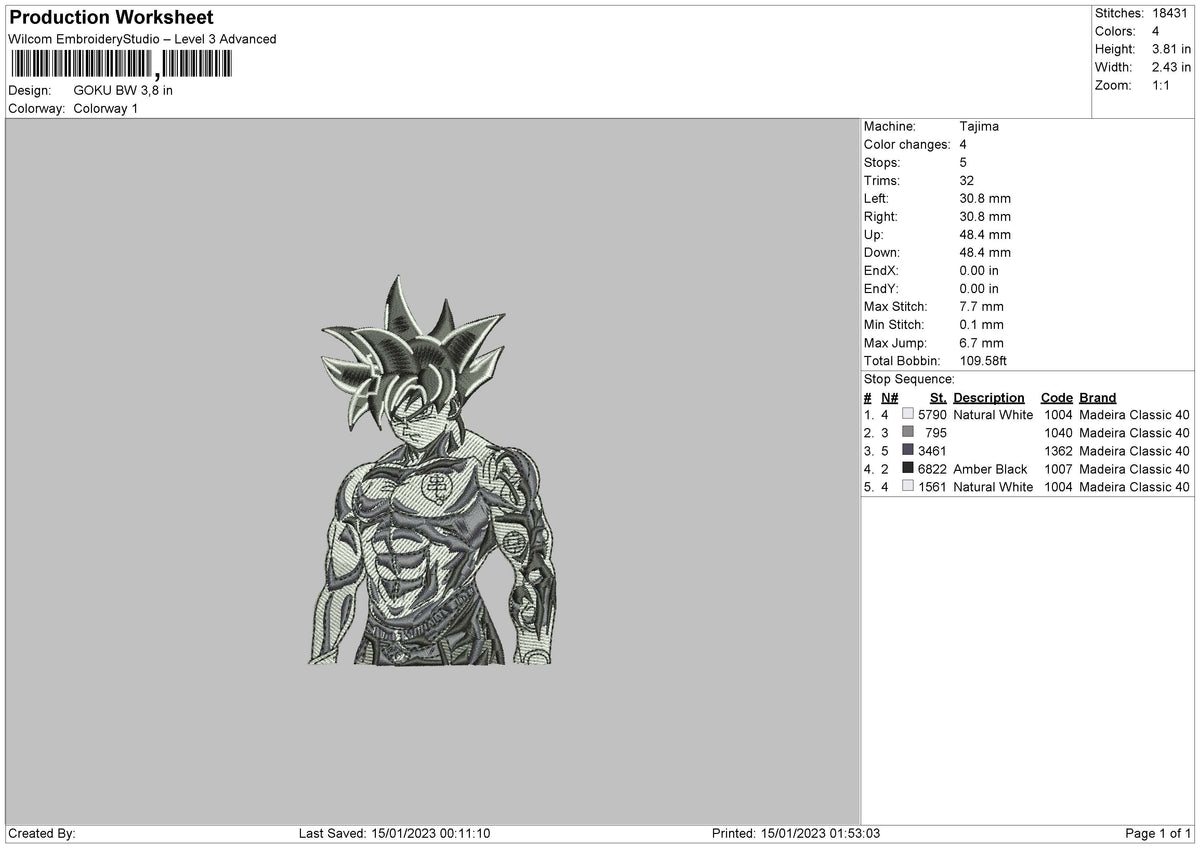
Task: Click the 'Left:' measurement label
Action: (x=878, y=199)
